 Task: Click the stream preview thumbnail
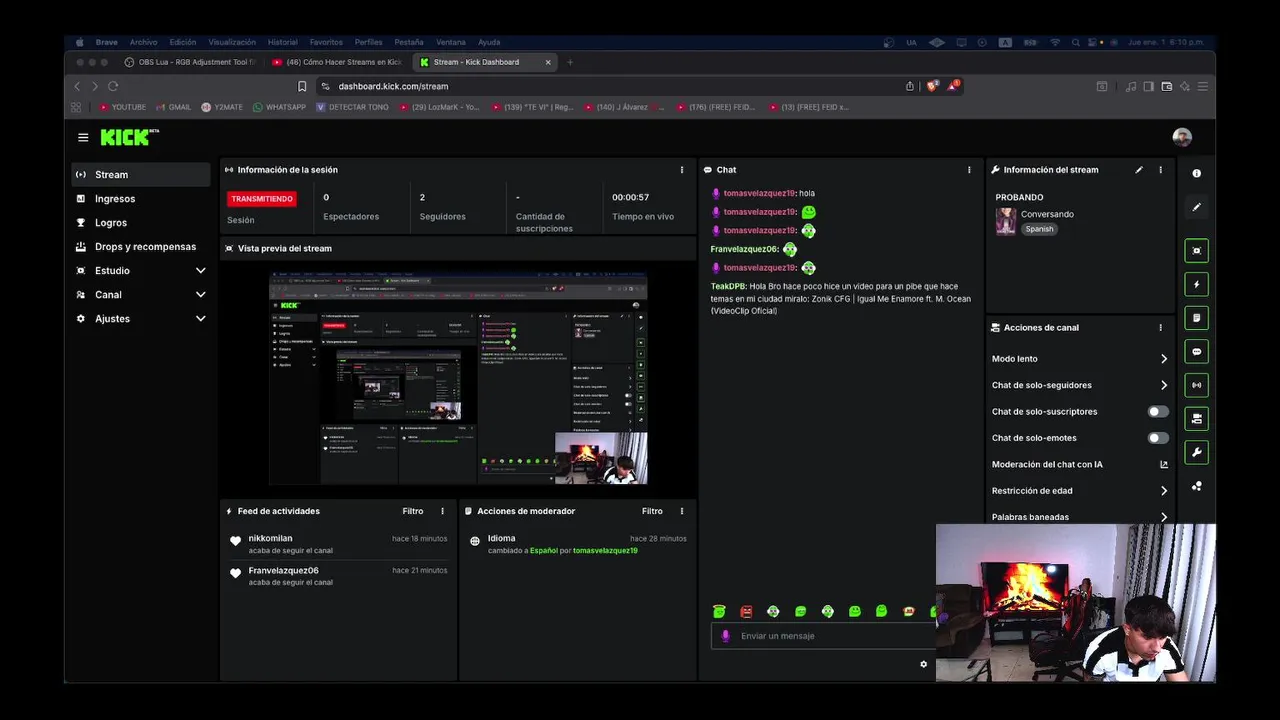point(458,378)
